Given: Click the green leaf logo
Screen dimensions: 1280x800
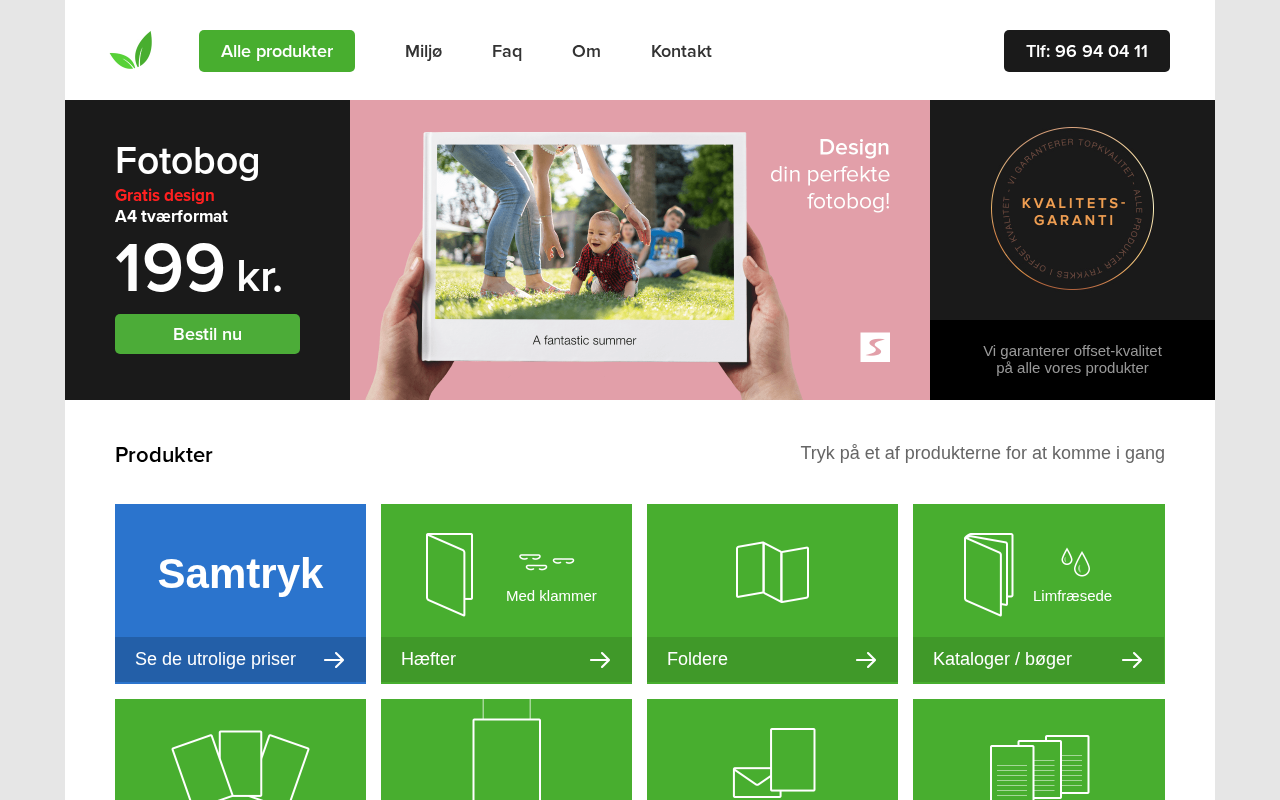Looking at the screenshot, I should pyautogui.click(x=131, y=51).
